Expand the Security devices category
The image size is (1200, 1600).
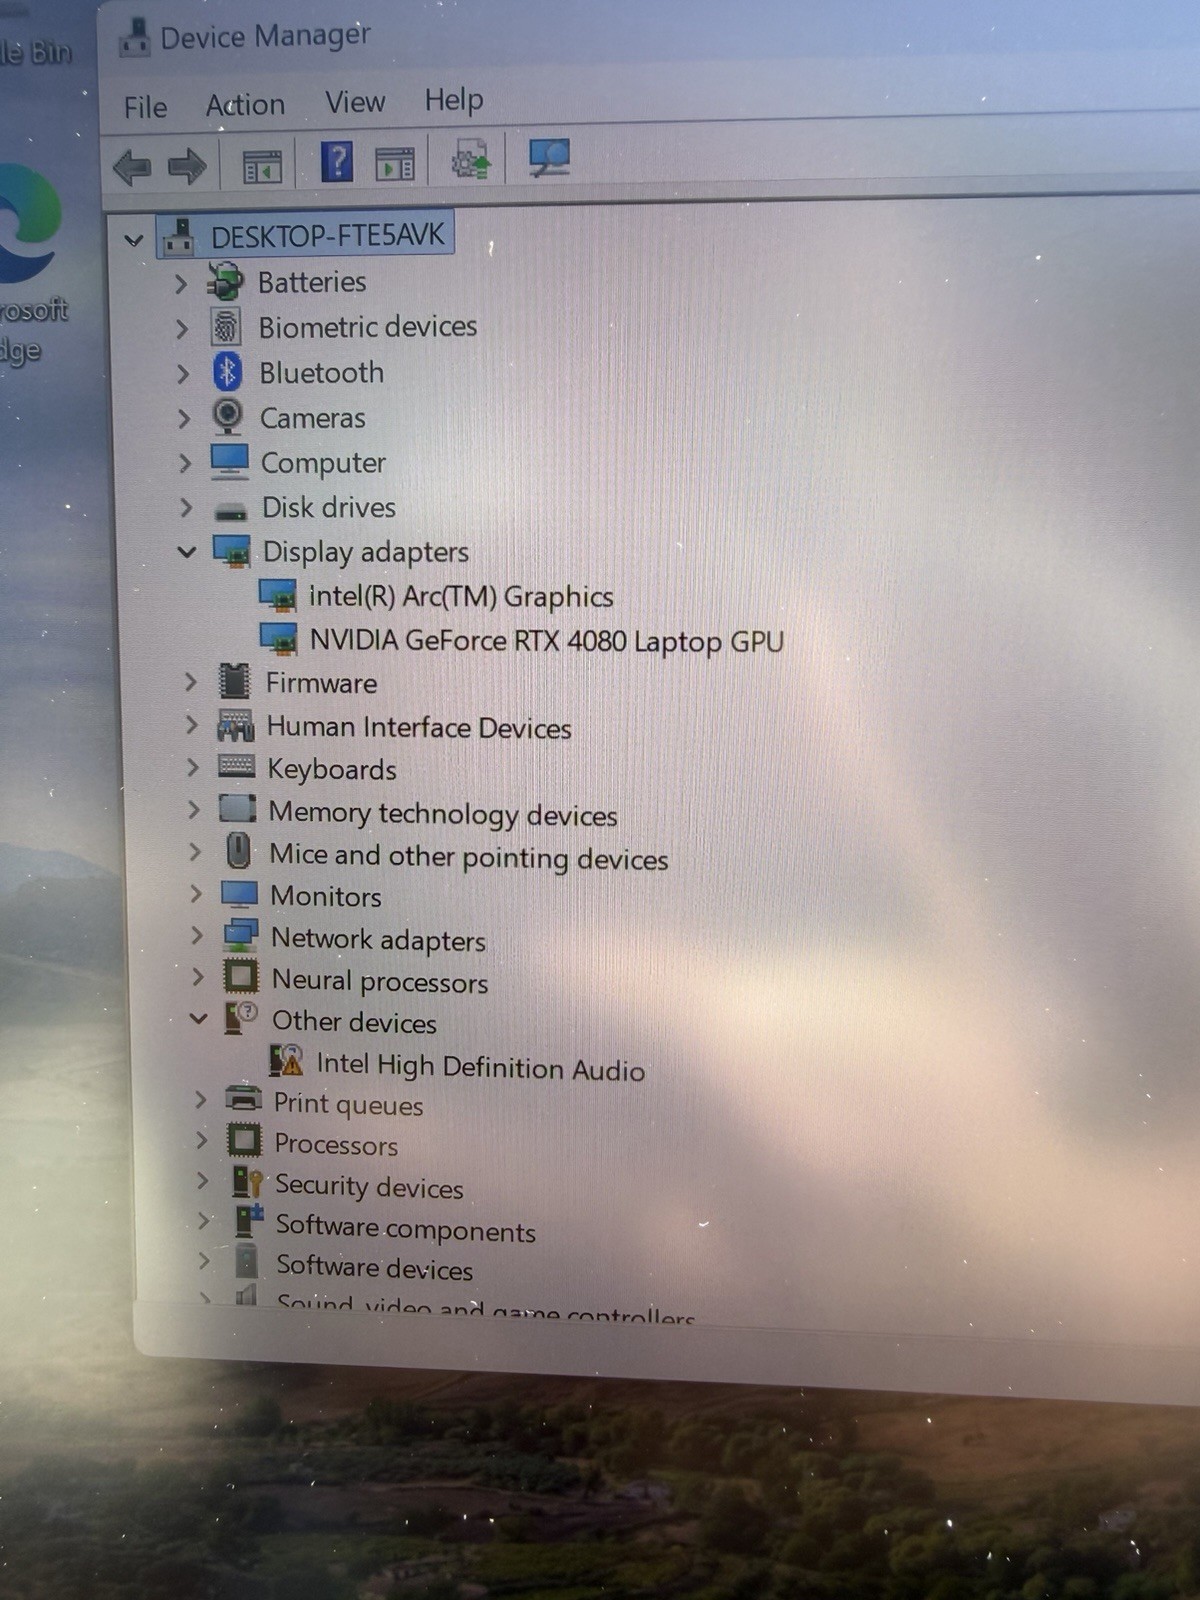[202, 1181]
